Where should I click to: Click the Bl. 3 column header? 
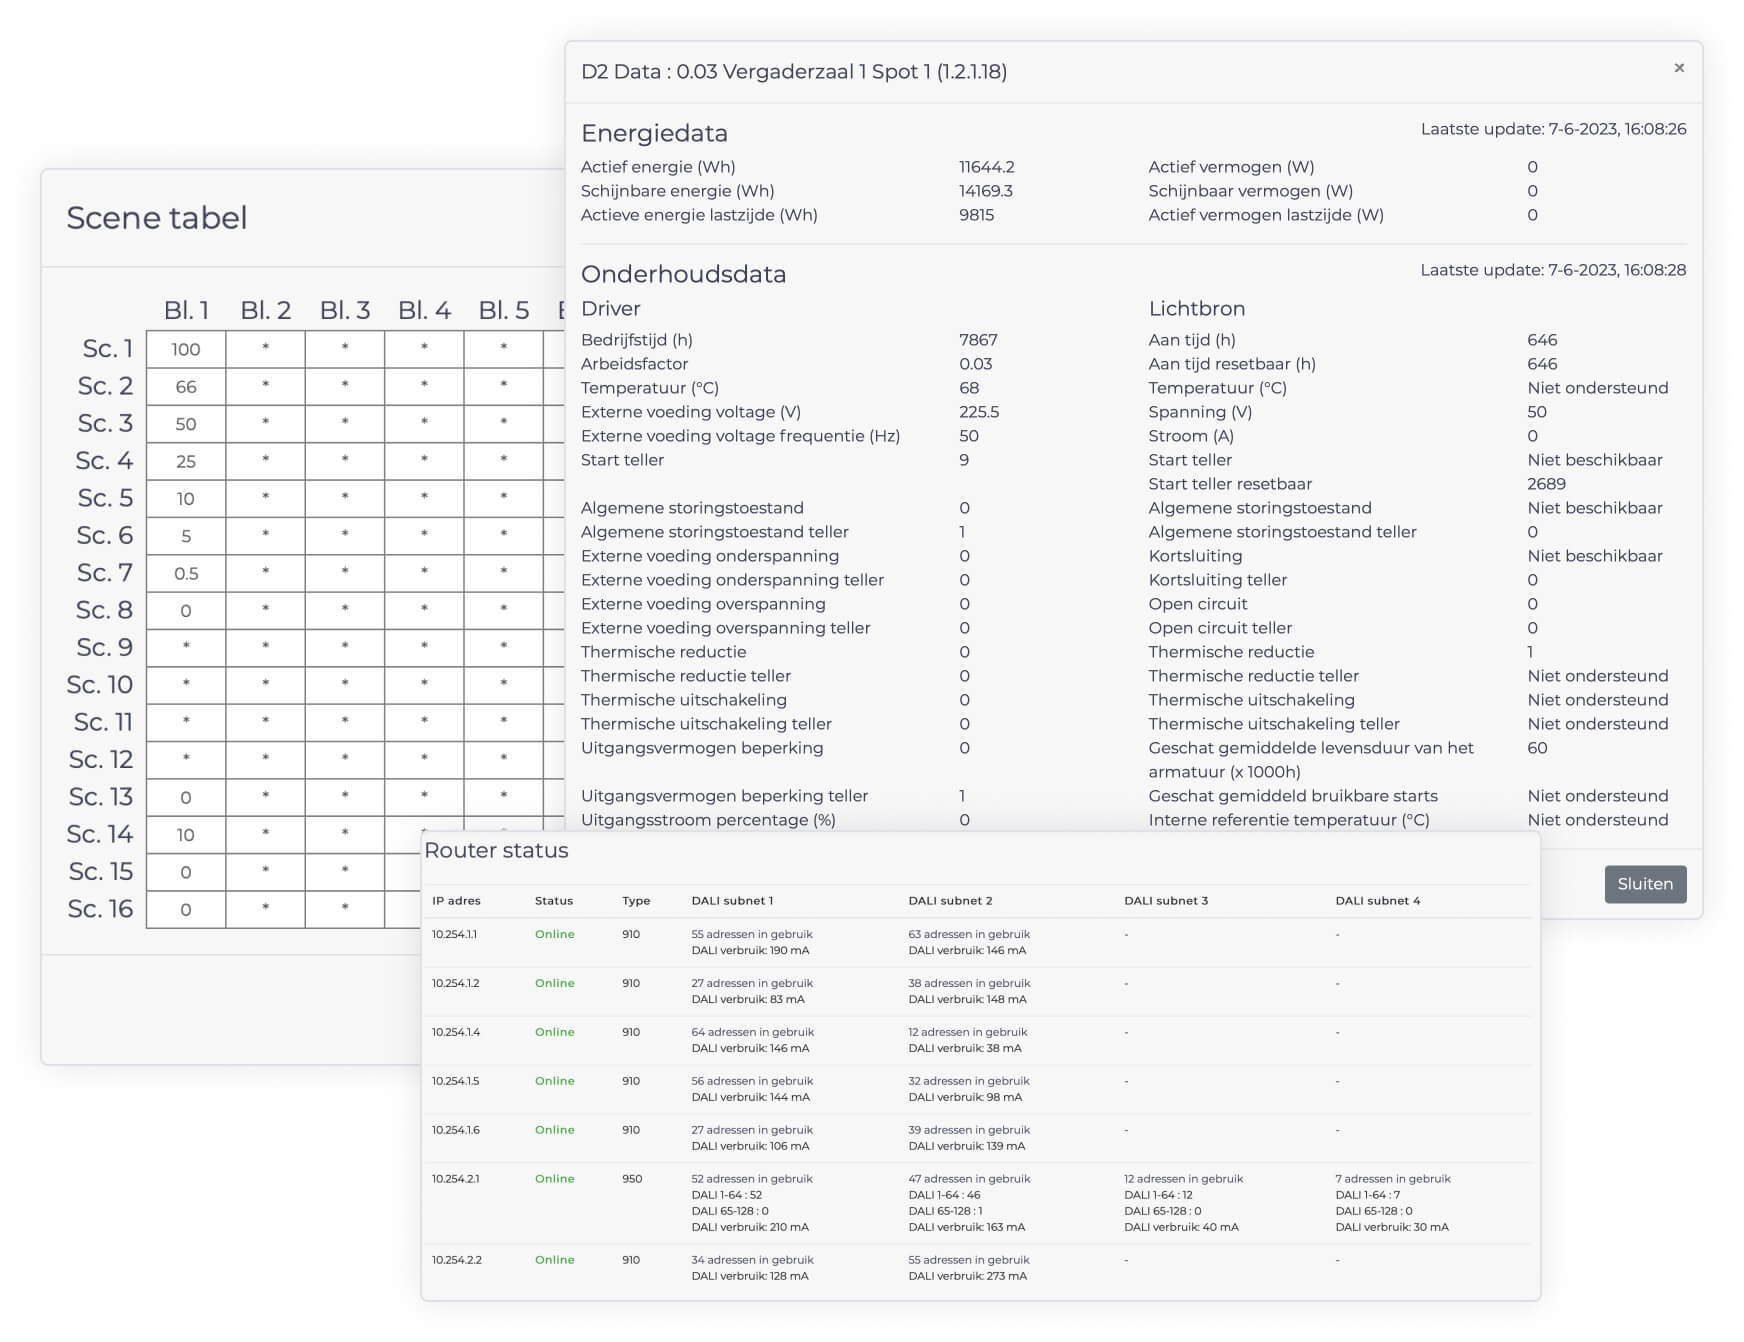coord(345,310)
